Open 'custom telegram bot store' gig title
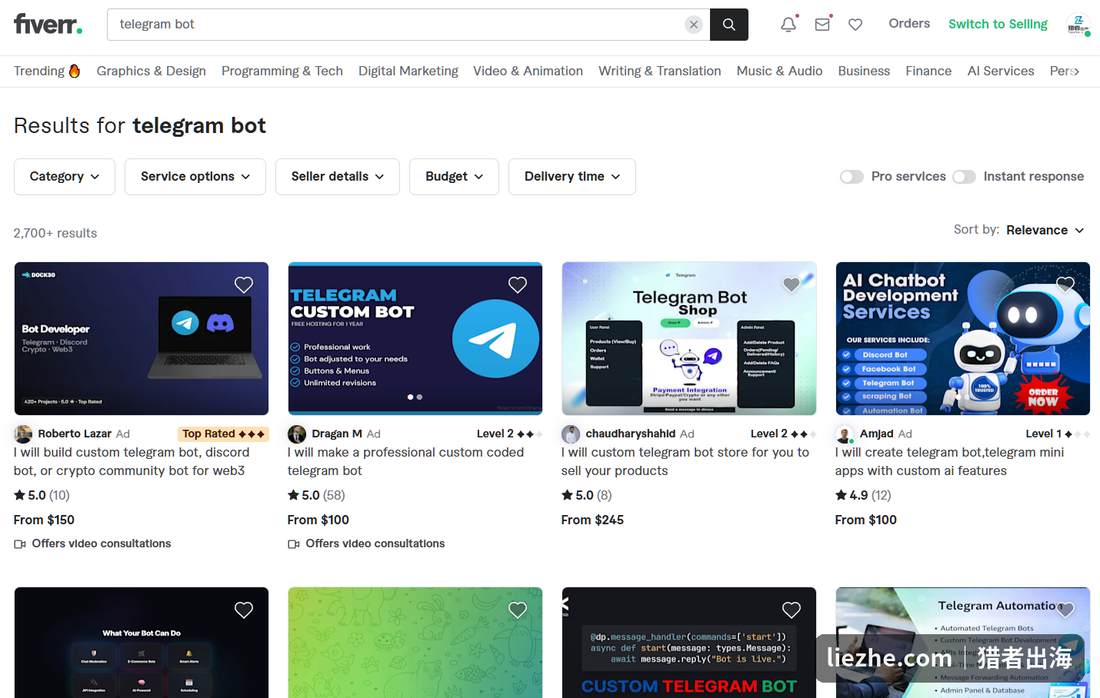The height and width of the screenshot is (698, 1100). click(x=685, y=462)
